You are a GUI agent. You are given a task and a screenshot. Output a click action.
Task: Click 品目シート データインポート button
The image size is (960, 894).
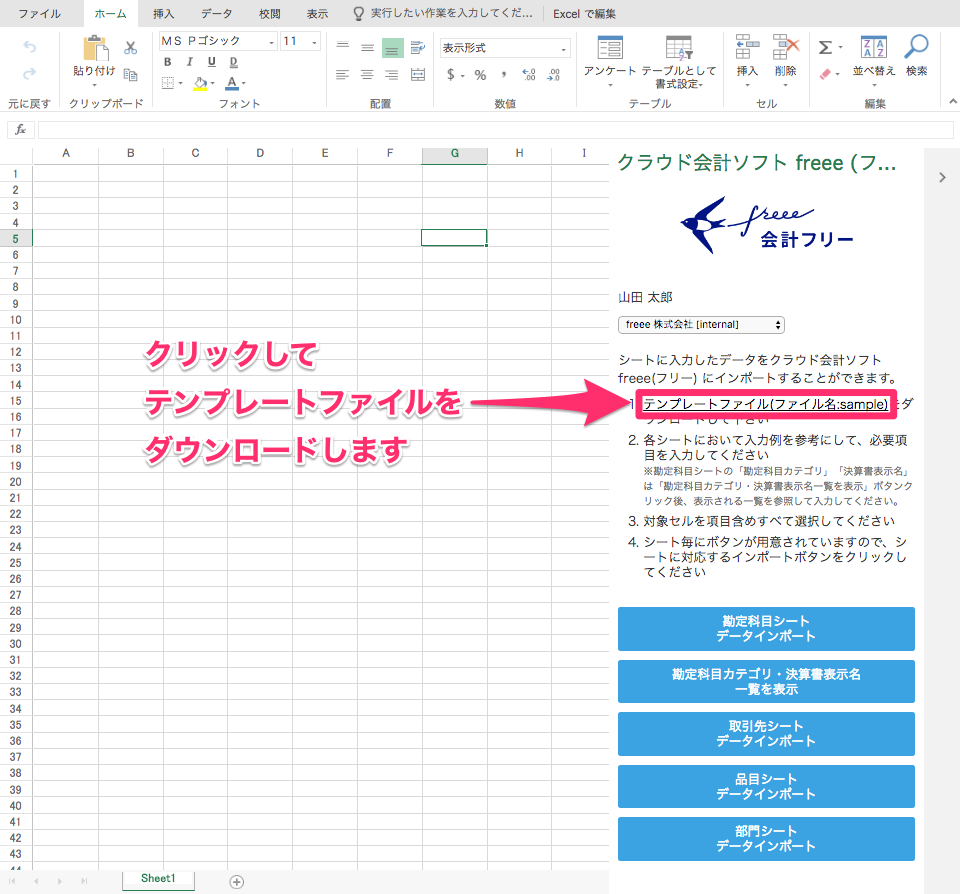point(767,786)
